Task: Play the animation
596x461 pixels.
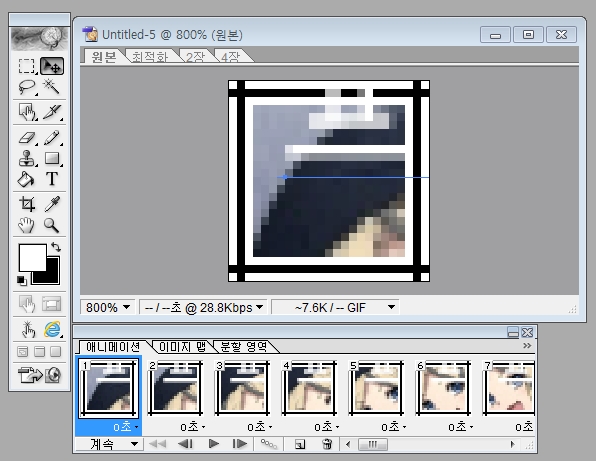Action: 214,444
